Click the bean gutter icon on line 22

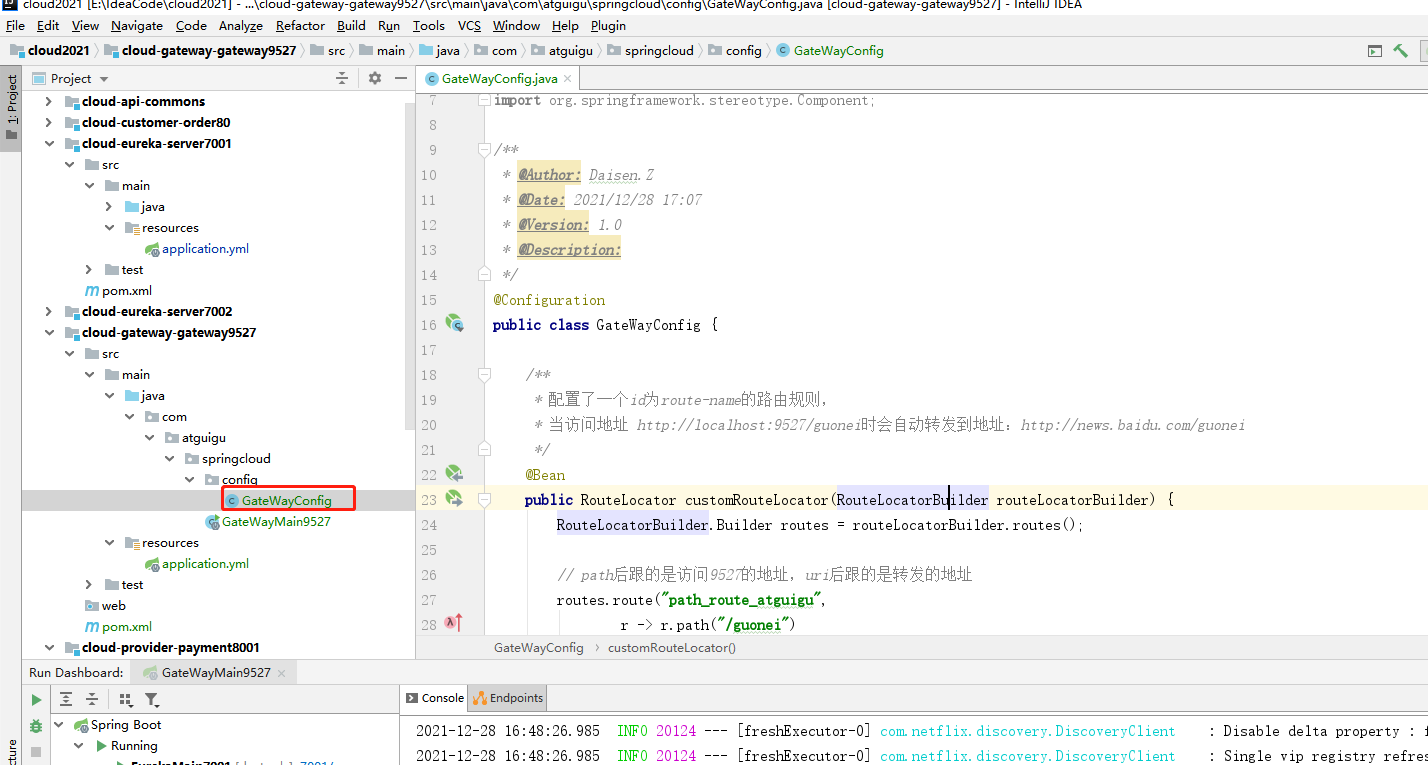coord(454,473)
